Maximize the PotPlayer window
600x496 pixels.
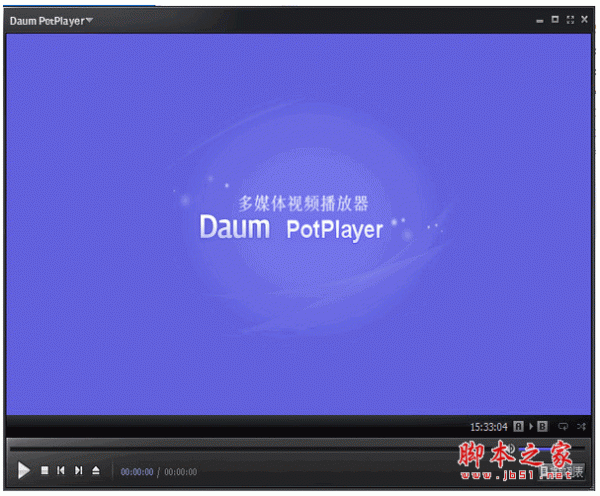click(555, 19)
